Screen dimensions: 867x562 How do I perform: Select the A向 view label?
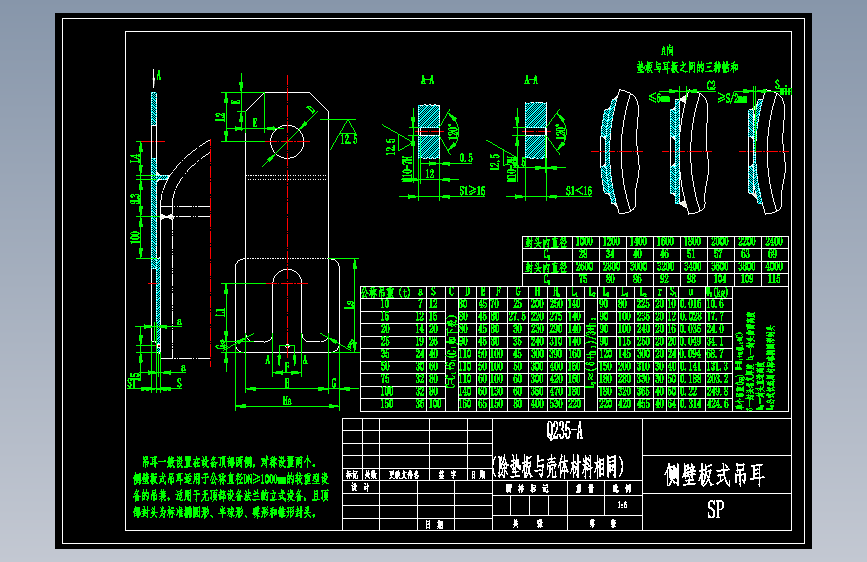(x=667, y=50)
